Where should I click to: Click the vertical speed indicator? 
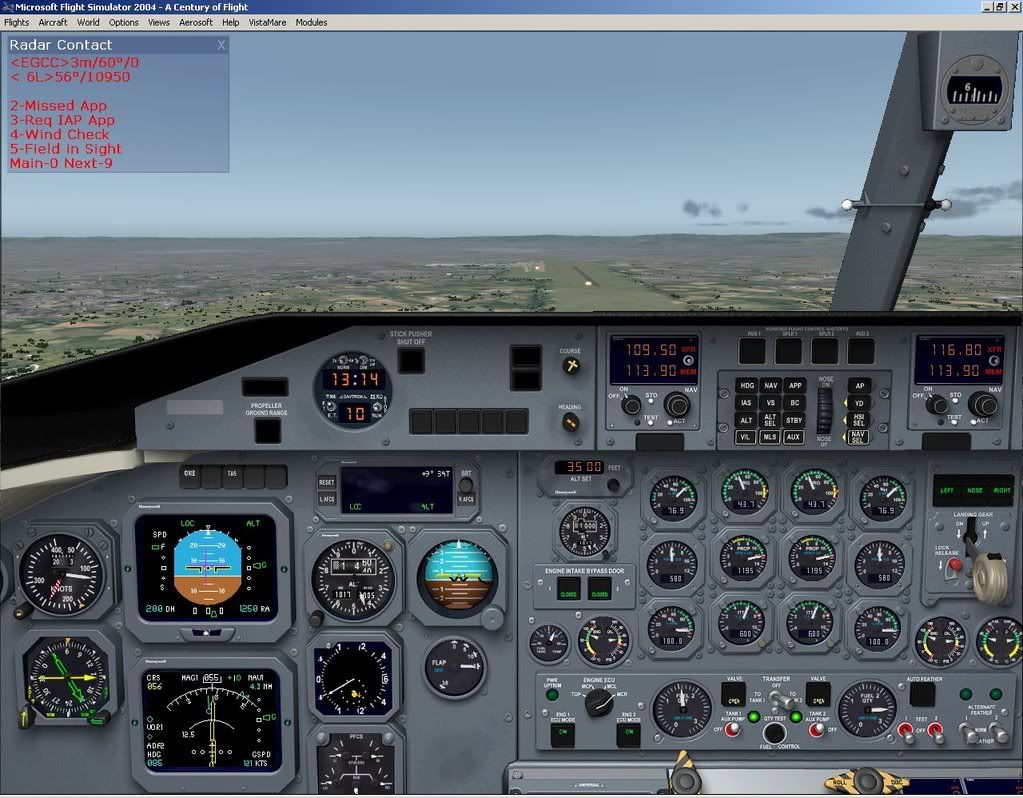pos(353,678)
